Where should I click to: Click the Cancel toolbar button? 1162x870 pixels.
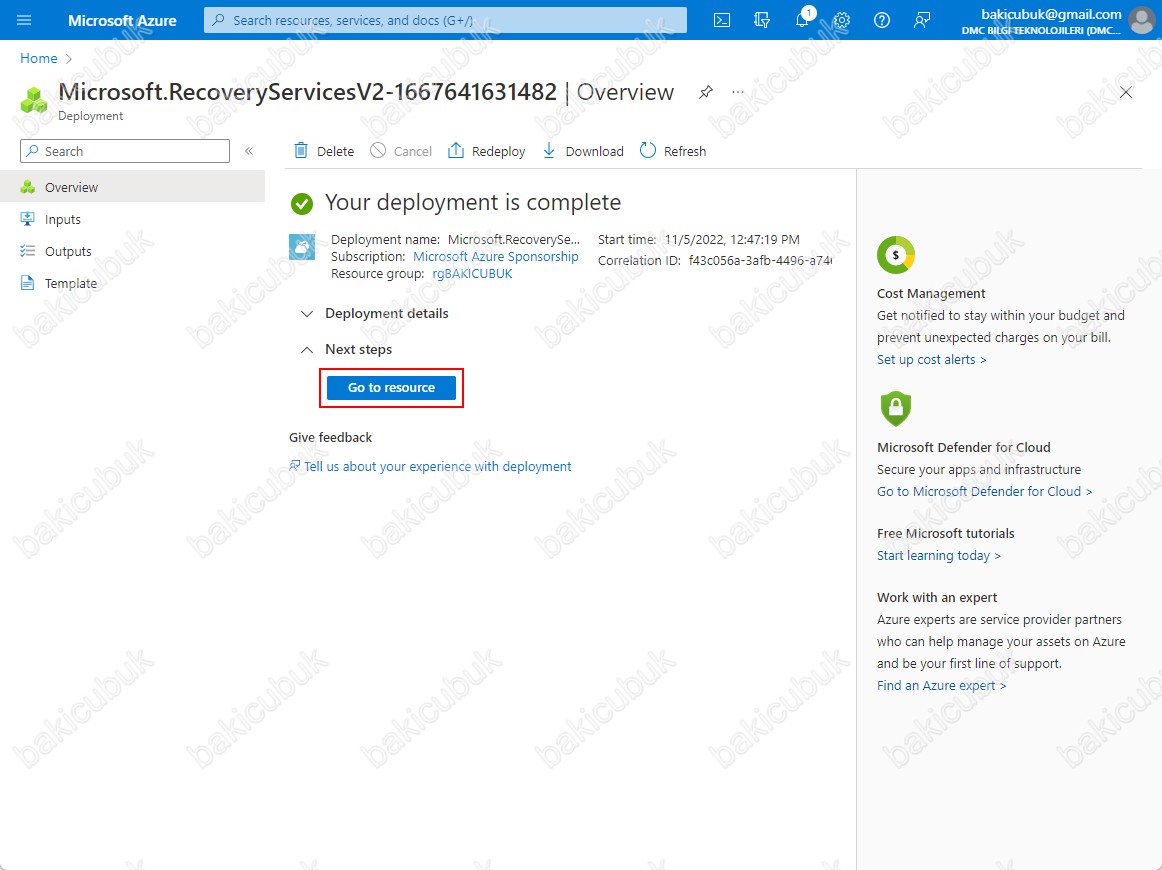pyautogui.click(x=401, y=151)
